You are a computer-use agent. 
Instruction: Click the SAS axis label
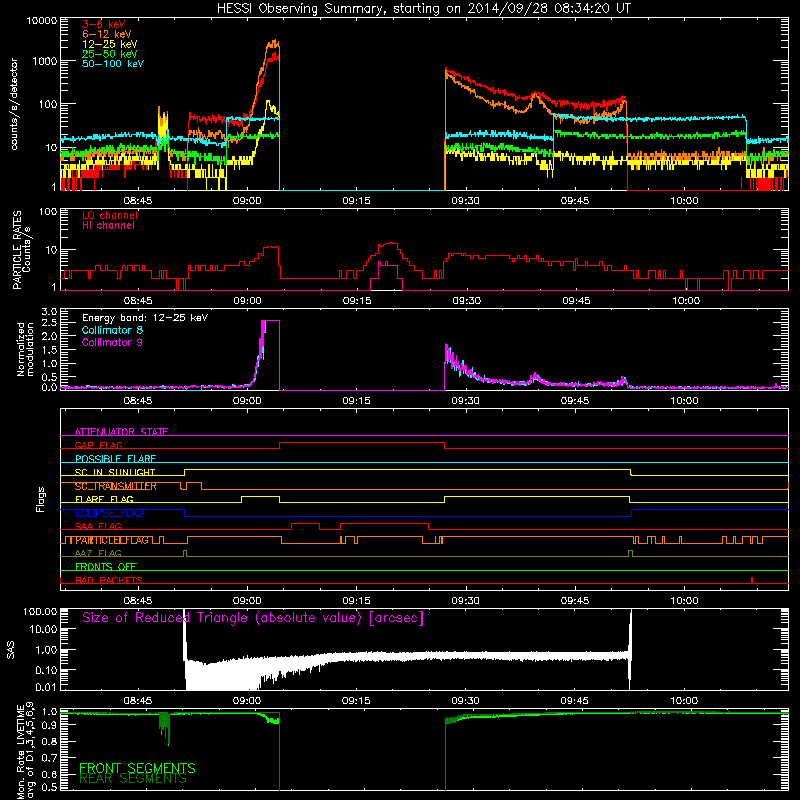click(x=11, y=650)
